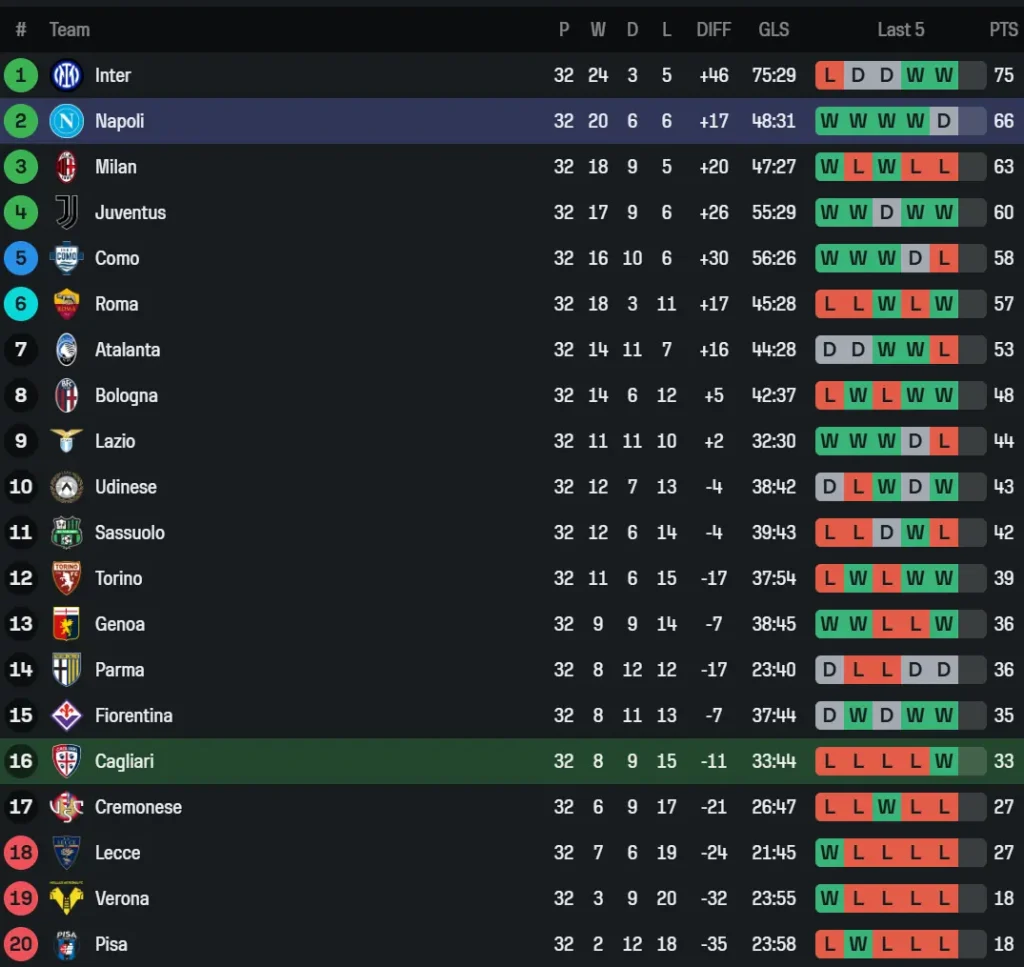Screen dimensions: 1024x967
Task: Select the Lazio eagle logo
Action: pos(66,441)
